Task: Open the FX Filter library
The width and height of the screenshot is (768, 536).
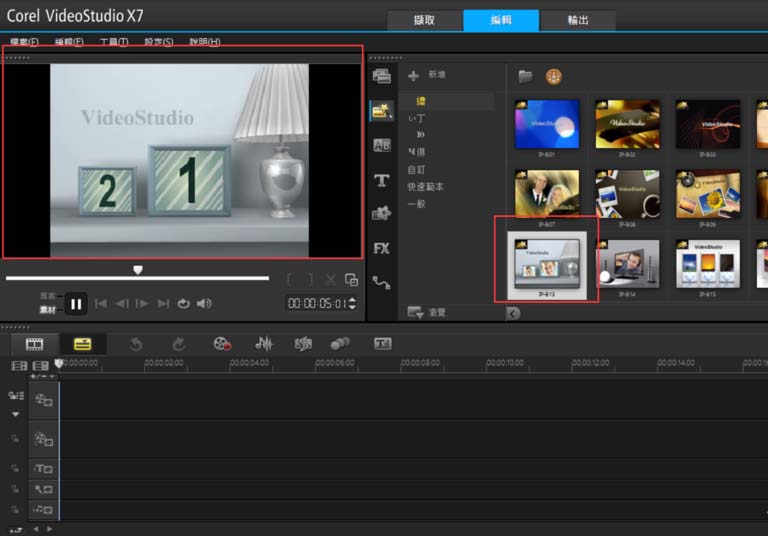Action: tap(382, 248)
